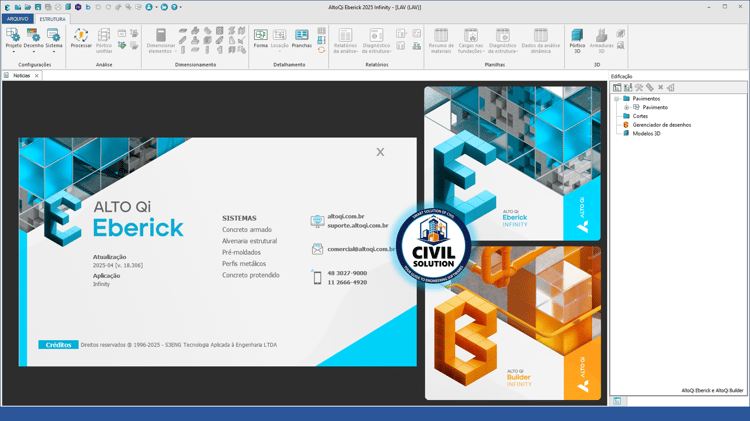The width and height of the screenshot is (750, 421).
Task: Launch the Pórtico 3D view
Action: click(577, 40)
